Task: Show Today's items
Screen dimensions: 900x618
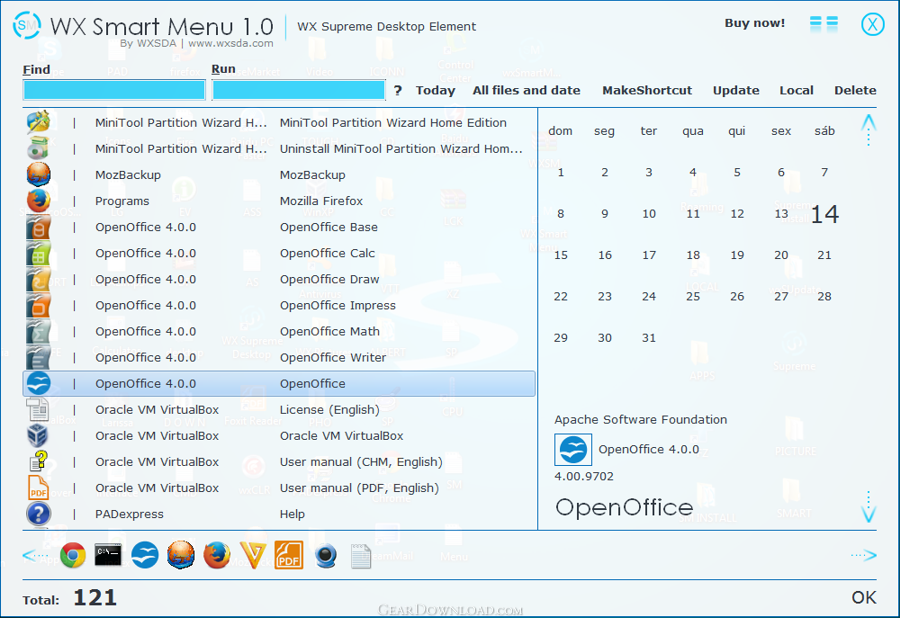Action: (436, 90)
